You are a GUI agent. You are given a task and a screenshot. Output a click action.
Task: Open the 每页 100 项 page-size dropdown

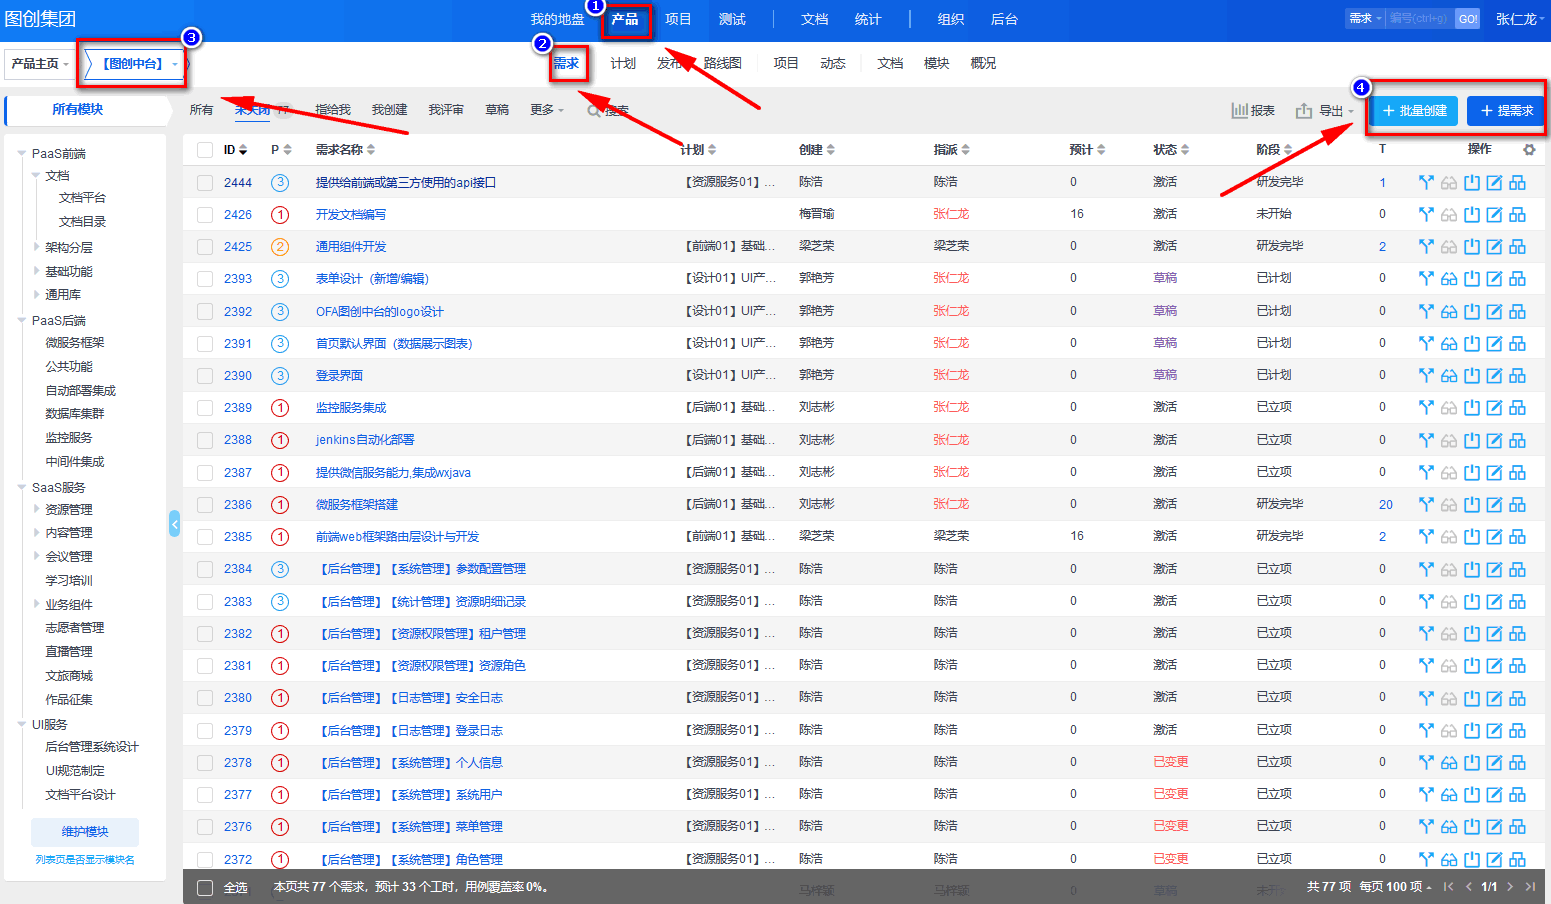click(x=1395, y=887)
